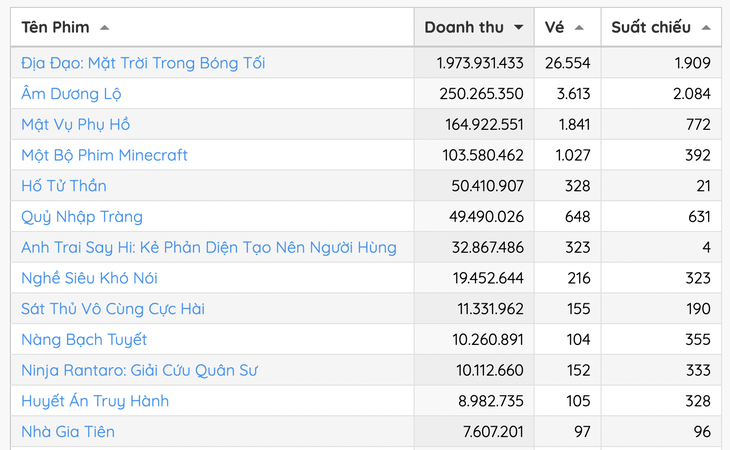730x450 pixels.
Task: Select Một Bộ Phim Minecraft link
Action: pyautogui.click(x=104, y=155)
